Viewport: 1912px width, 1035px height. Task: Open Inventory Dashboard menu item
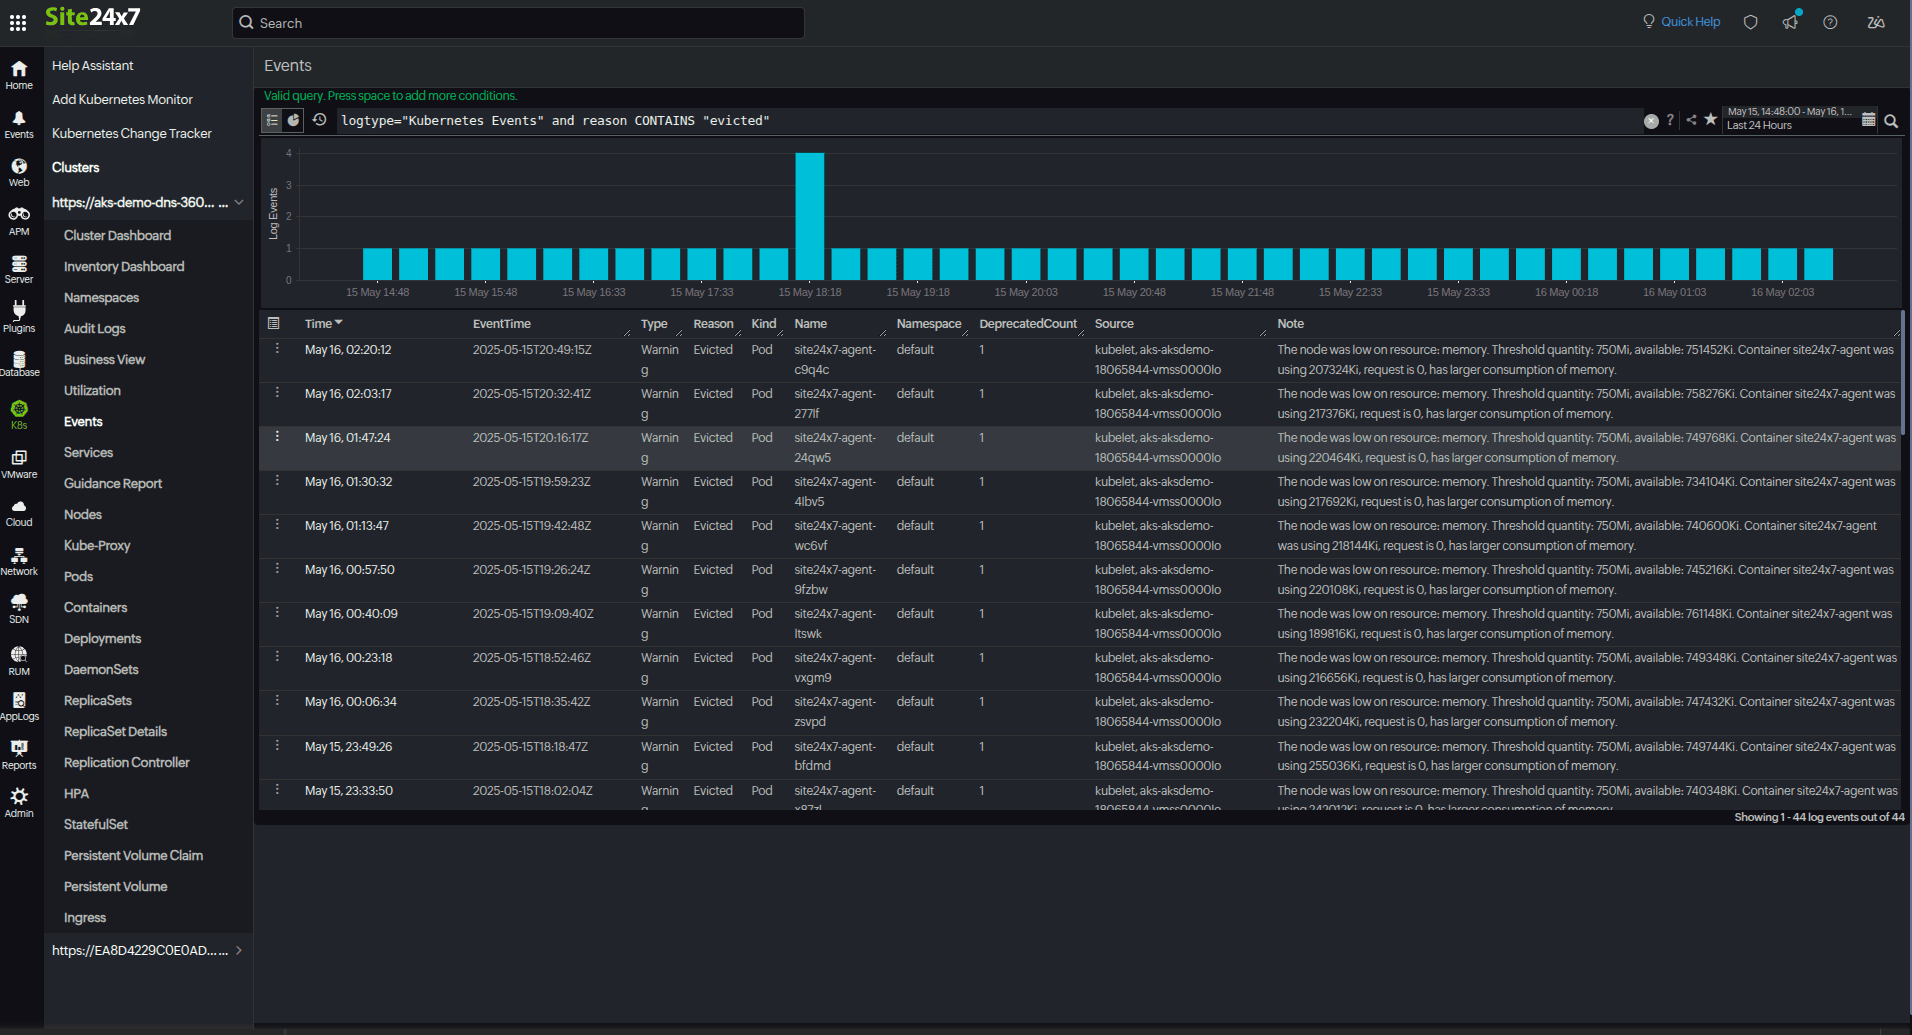coord(124,266)
